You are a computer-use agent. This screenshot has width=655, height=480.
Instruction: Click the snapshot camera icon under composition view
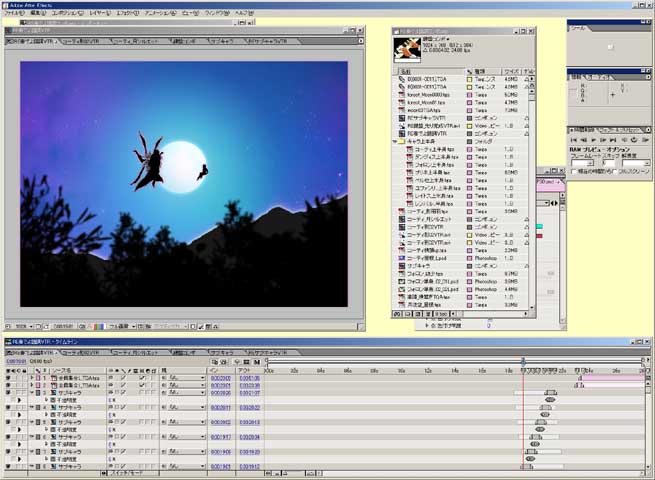82,326
